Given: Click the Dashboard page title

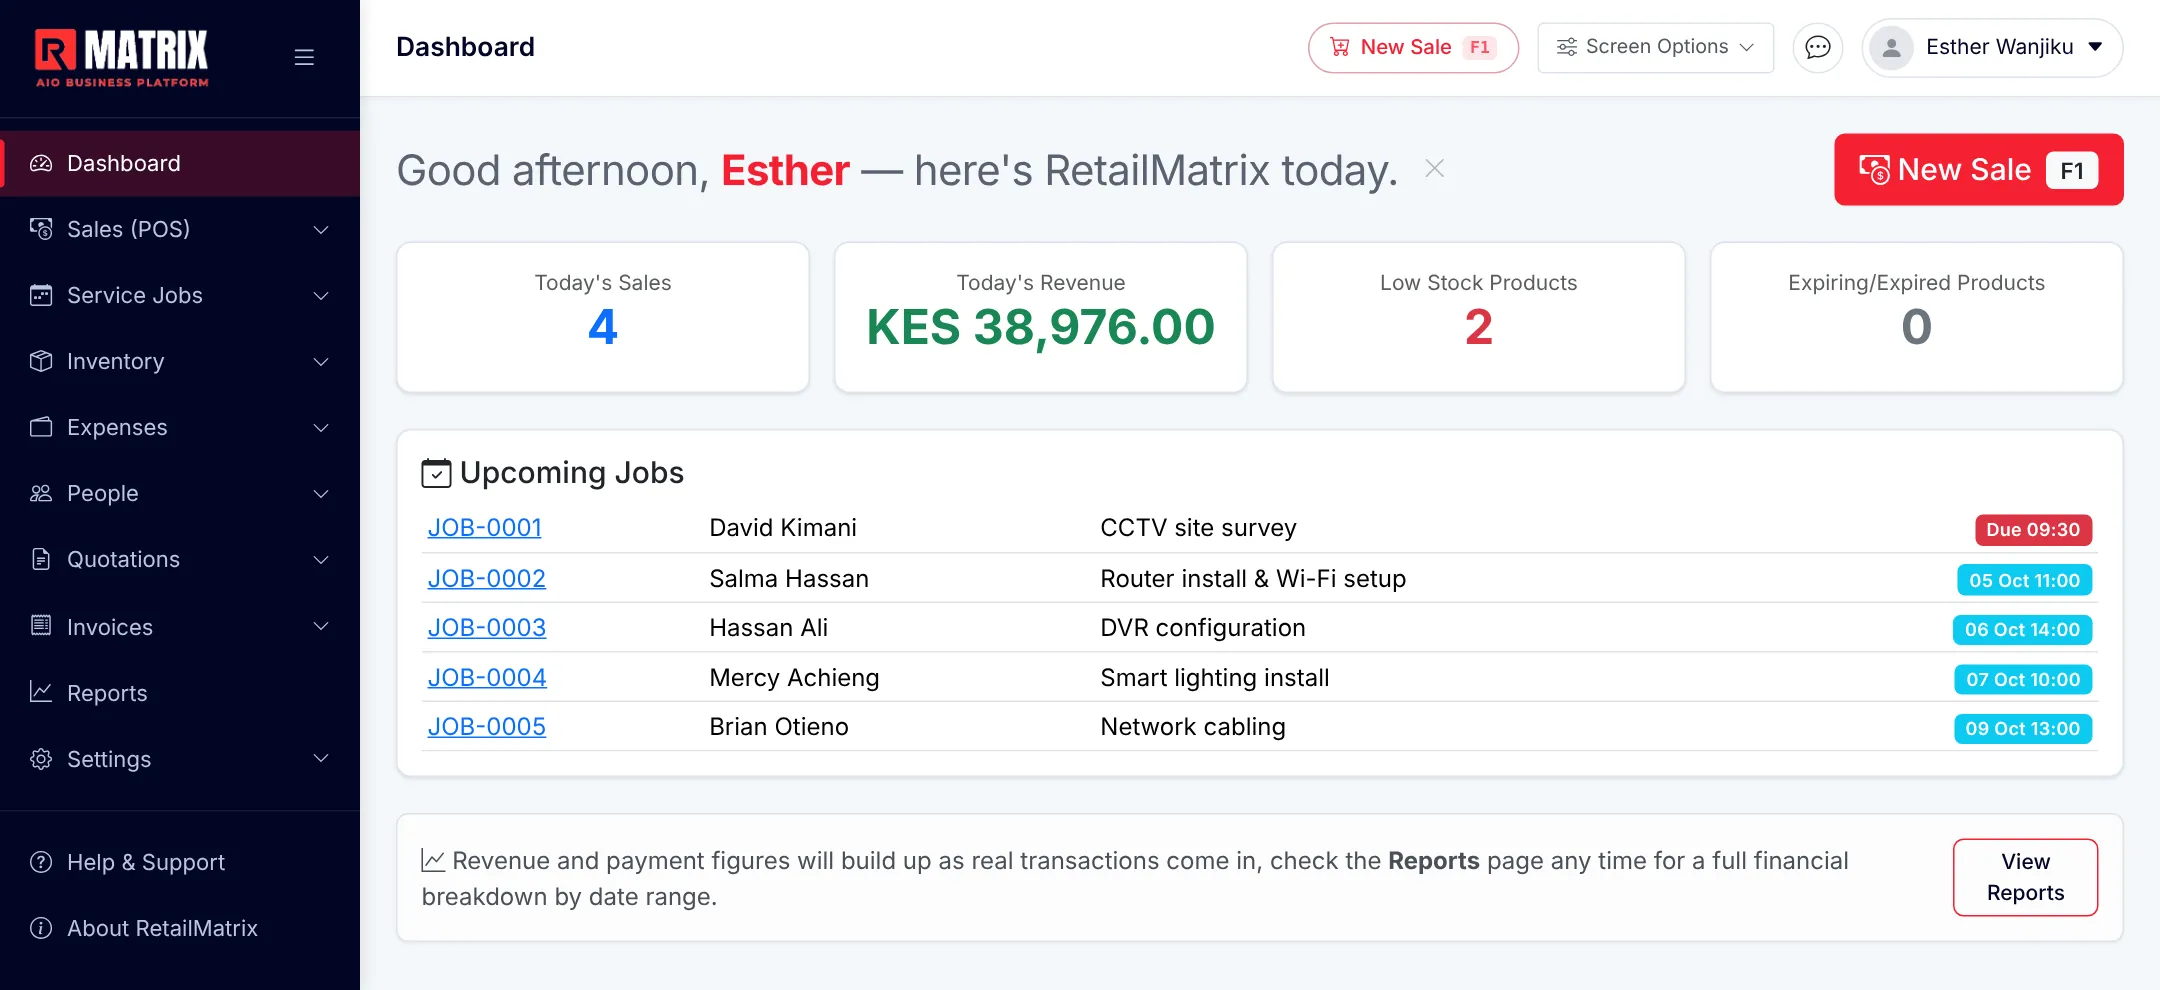Looking at the screenshot, I should pos(465,47).
